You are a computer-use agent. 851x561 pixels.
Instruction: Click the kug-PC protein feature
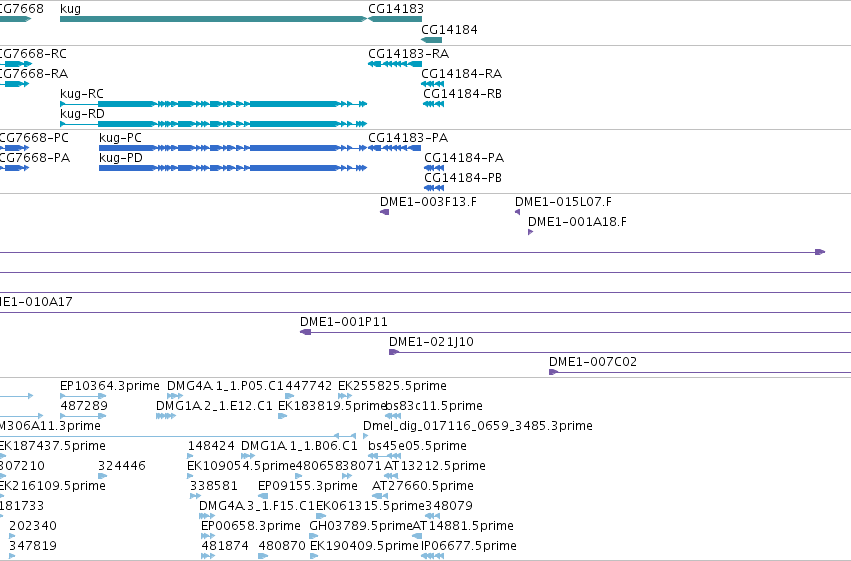[x=233, y=148]
